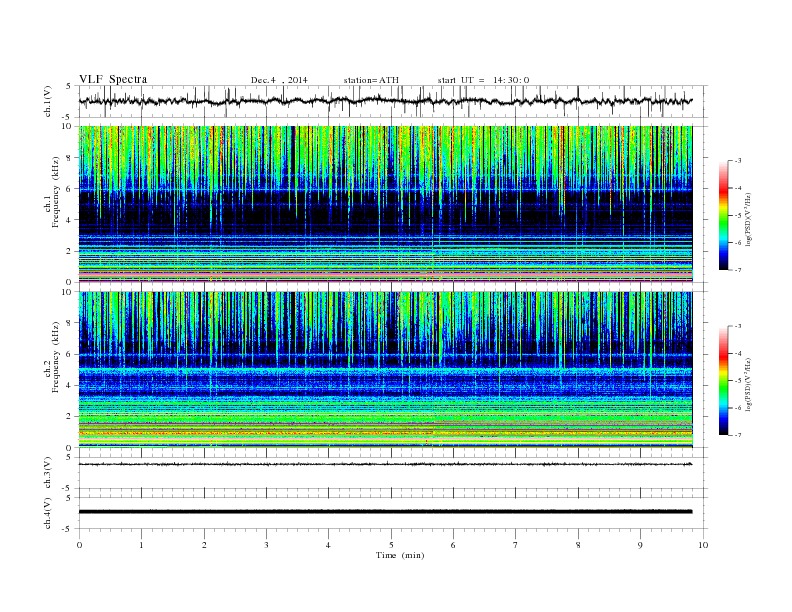The image size is (792, 612).
Task: Click the time axis tick label "3"
Action: click(266, 545)
